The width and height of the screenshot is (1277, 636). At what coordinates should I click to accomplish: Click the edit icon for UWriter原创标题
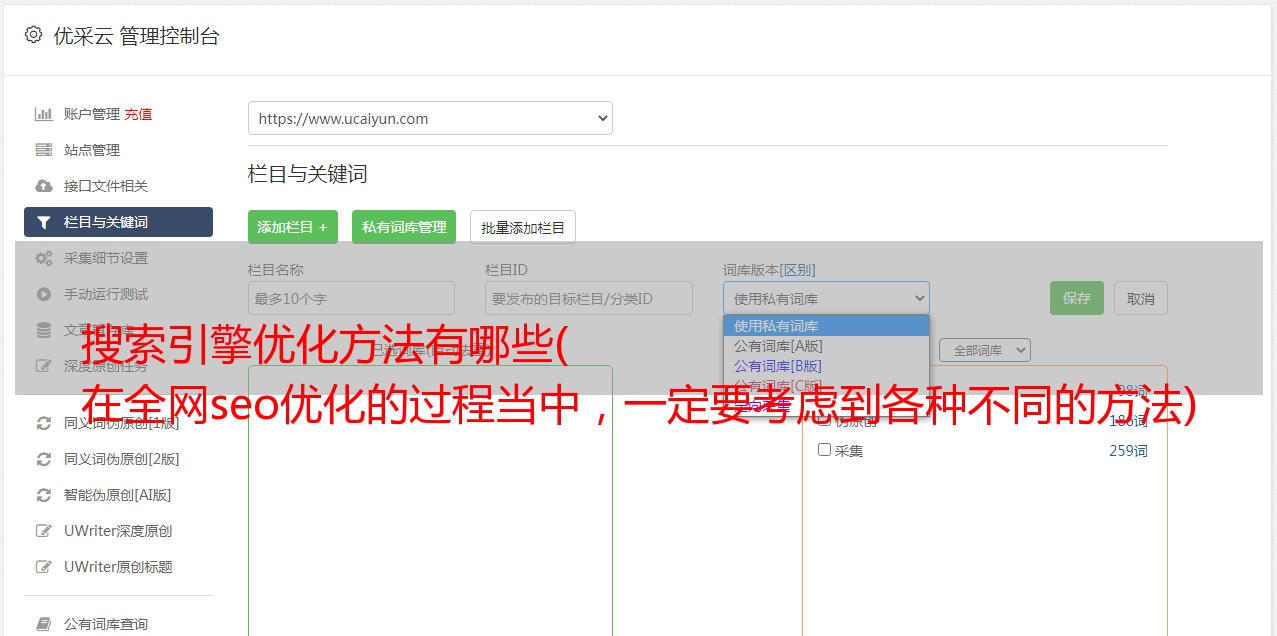pos(43,567)
